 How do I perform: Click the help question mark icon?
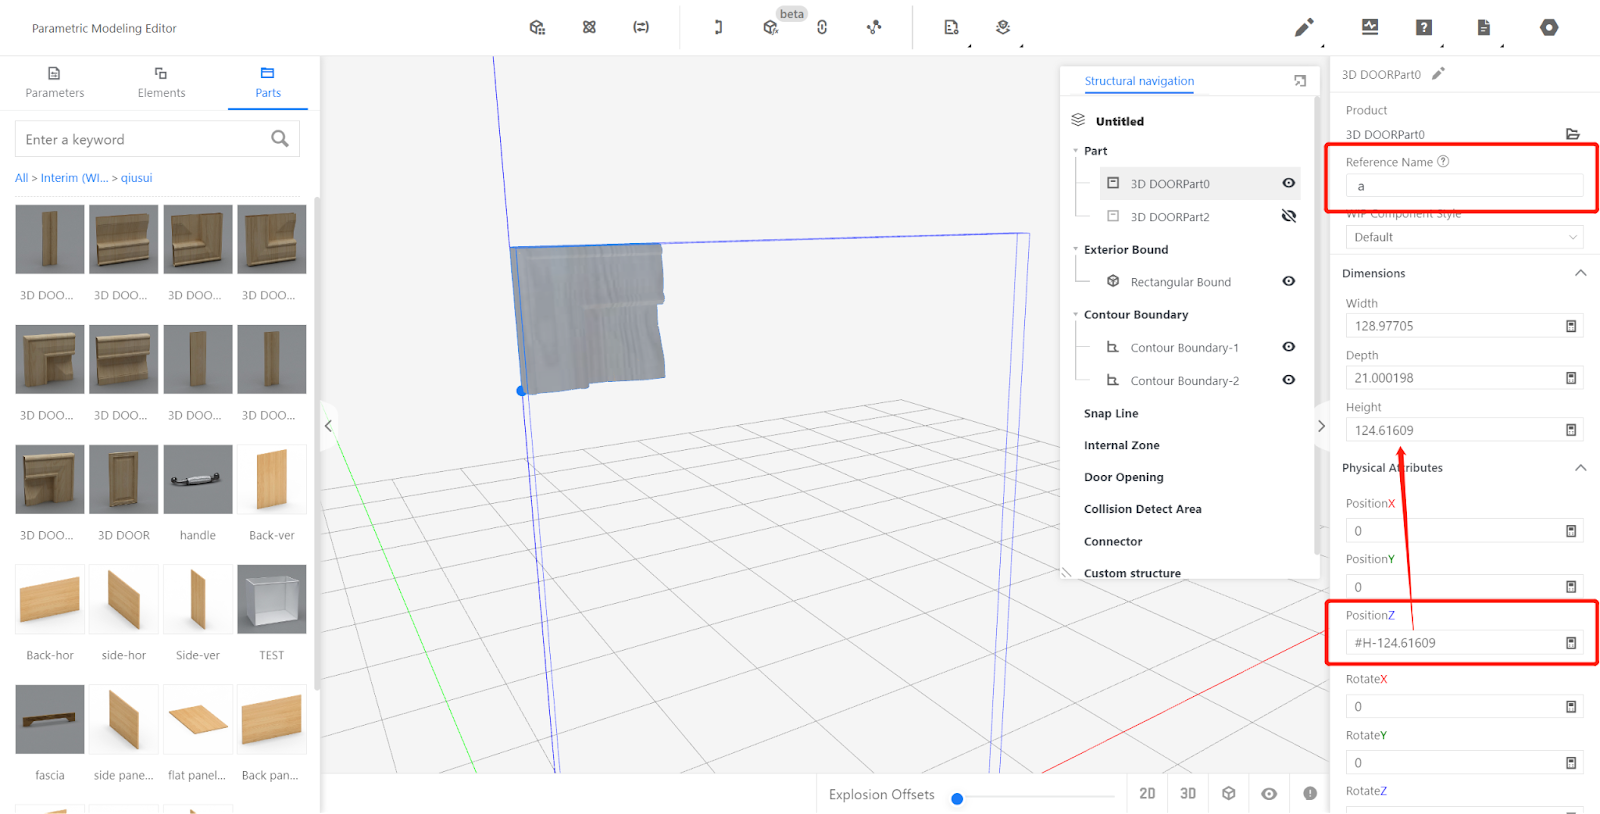click(1424, 28)
